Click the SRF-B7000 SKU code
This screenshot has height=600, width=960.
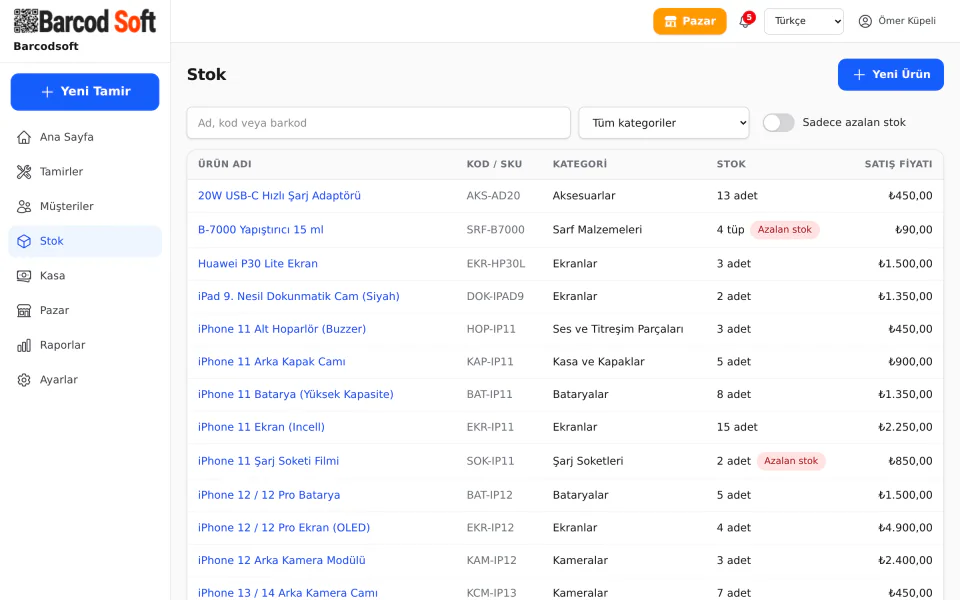point(495,230)
